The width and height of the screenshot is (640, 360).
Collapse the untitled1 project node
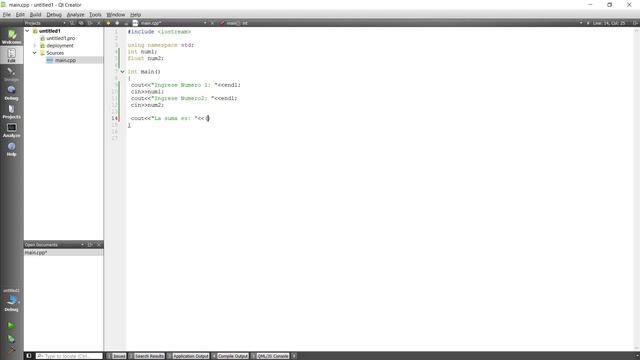pyautogui.click(x=27, y=31)
